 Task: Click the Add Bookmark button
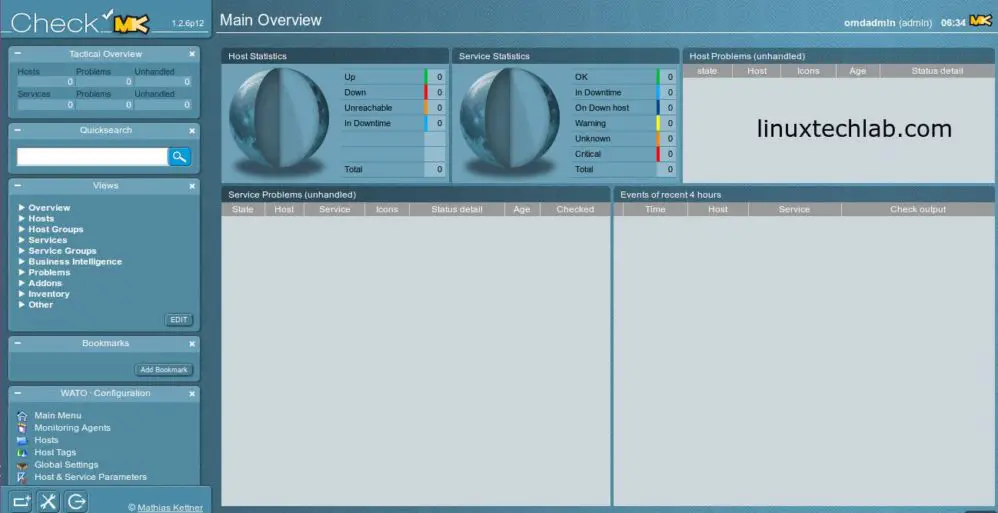click(164, 370)
